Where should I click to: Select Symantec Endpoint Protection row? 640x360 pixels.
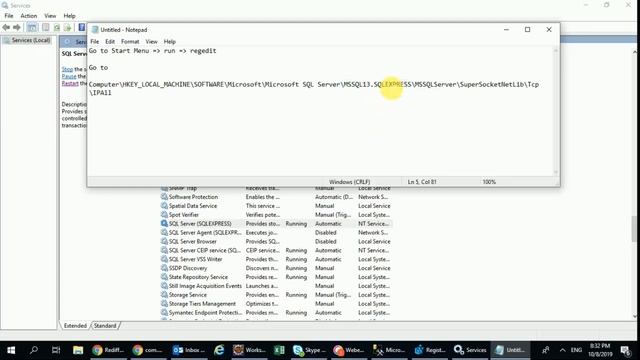(x=276, y=313)
